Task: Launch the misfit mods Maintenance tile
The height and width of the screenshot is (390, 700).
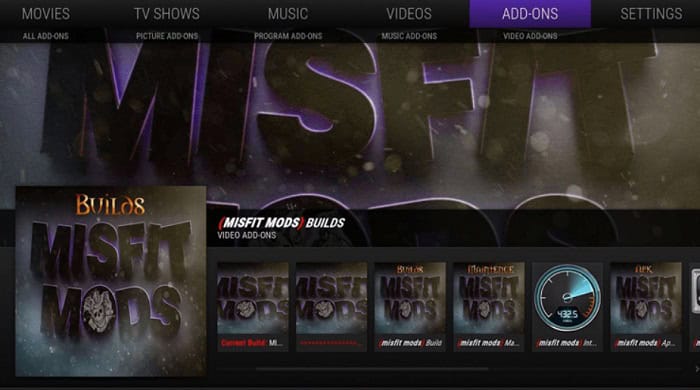Action: (489, 307)
